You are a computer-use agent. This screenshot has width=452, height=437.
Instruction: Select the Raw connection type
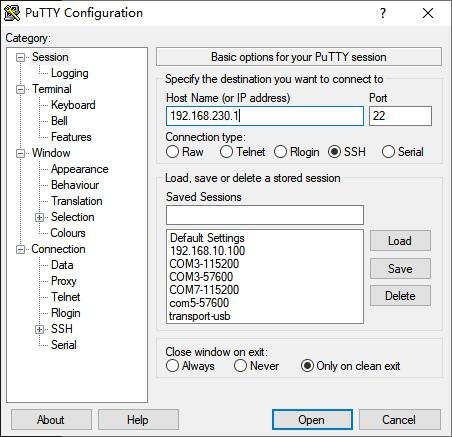172,152
